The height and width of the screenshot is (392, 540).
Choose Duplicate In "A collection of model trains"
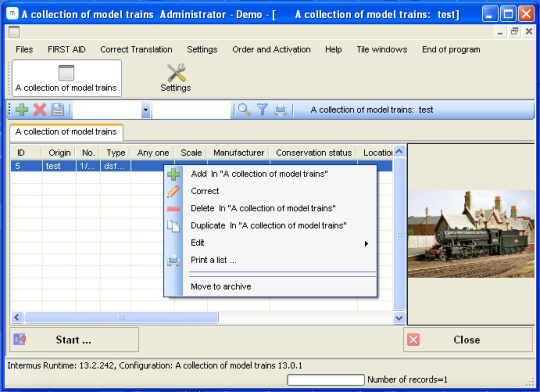[x=269, y=226]
